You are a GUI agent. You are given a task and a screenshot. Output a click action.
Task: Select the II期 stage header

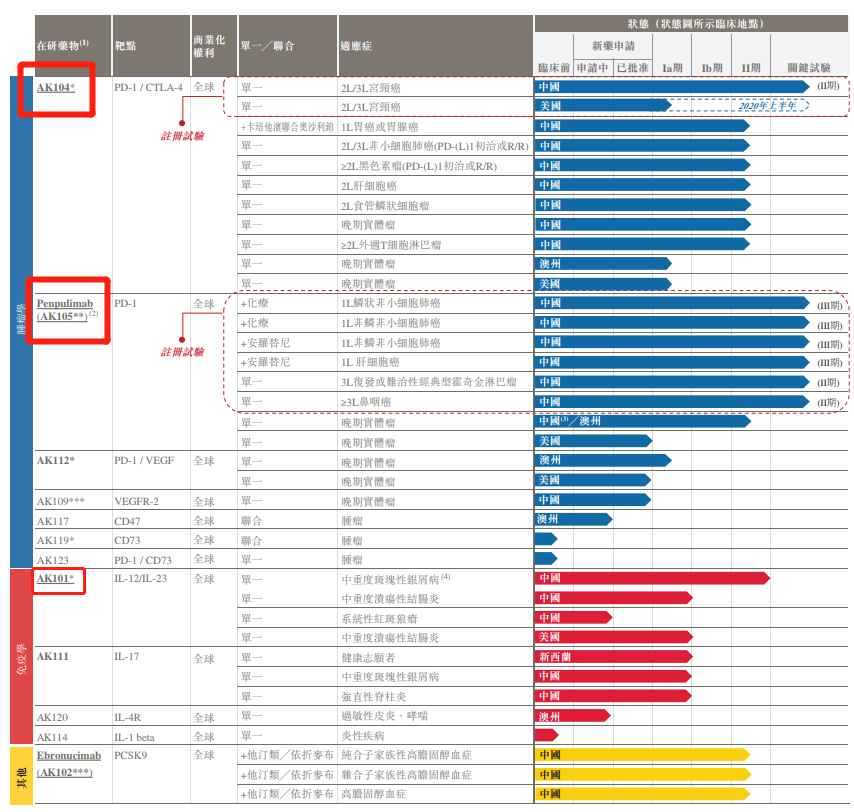pyautogui.click(x=751, y=68)
